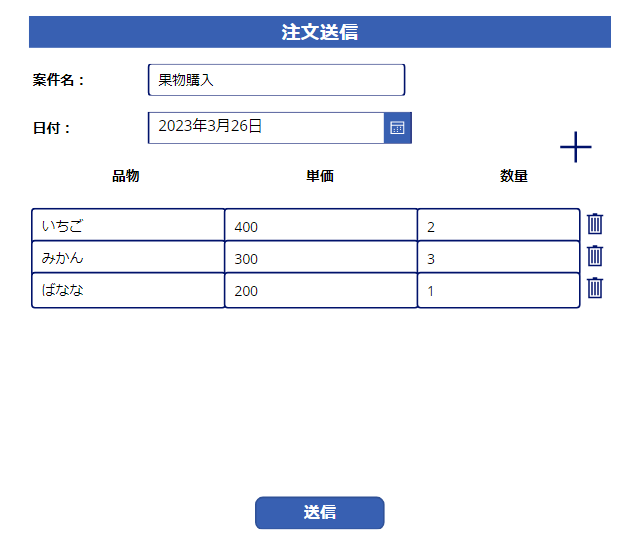Edit the 案件名 field containing 果物購入
The image size is (621, 549).
276,80
